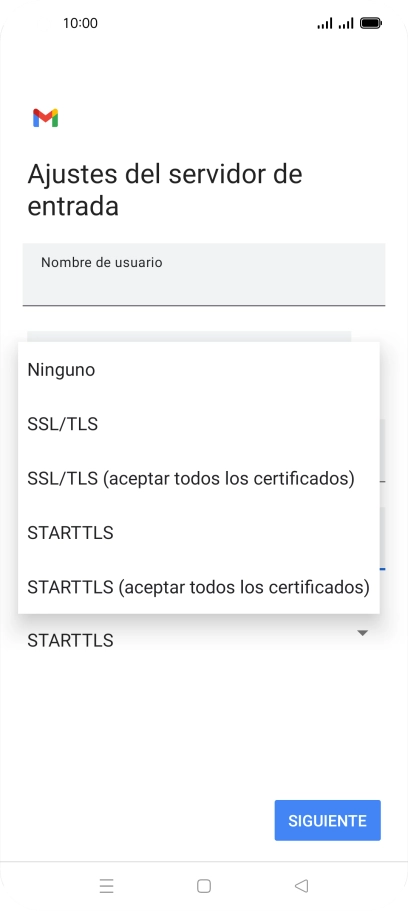The width and height of the screenshot is (408, 911).
Task: Tap the first SIM signal strength icon
Action: click(x=325, y=23)
